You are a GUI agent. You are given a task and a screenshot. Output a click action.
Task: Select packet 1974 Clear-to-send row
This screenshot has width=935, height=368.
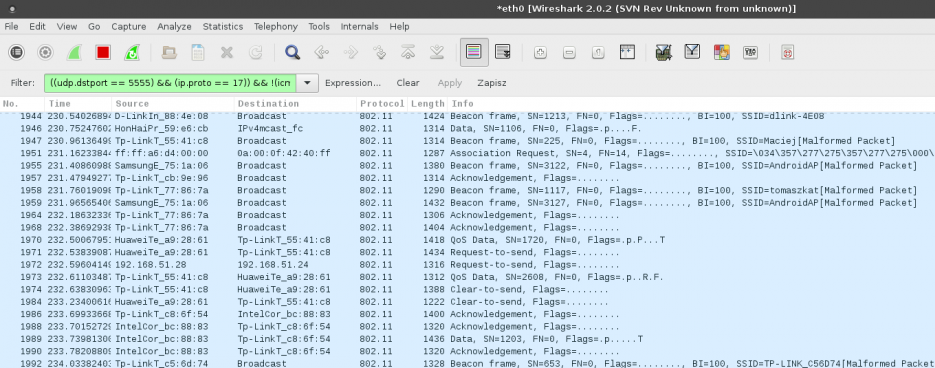468,289
